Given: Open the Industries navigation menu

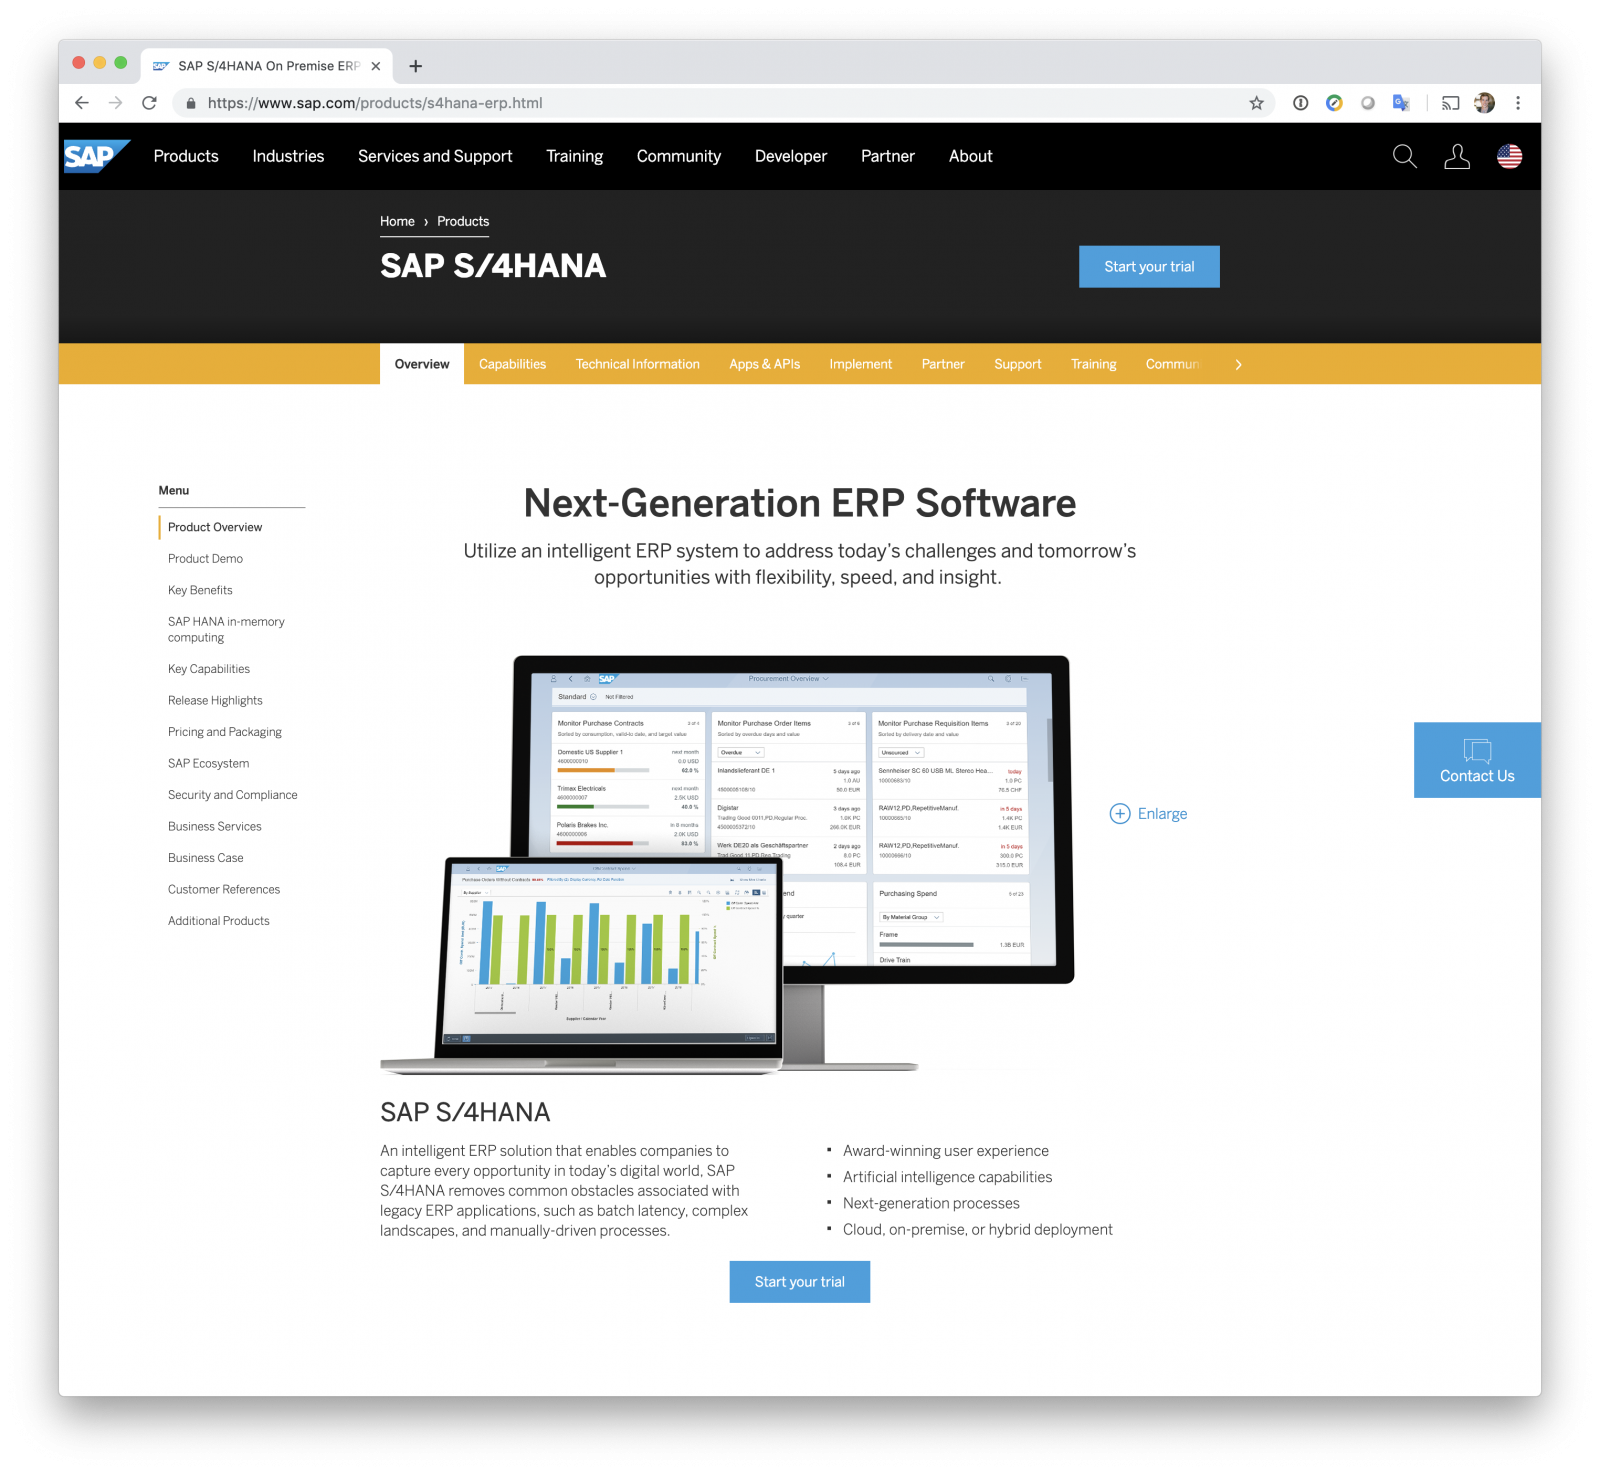Looking at the screenshot, I should pos(288,156).
